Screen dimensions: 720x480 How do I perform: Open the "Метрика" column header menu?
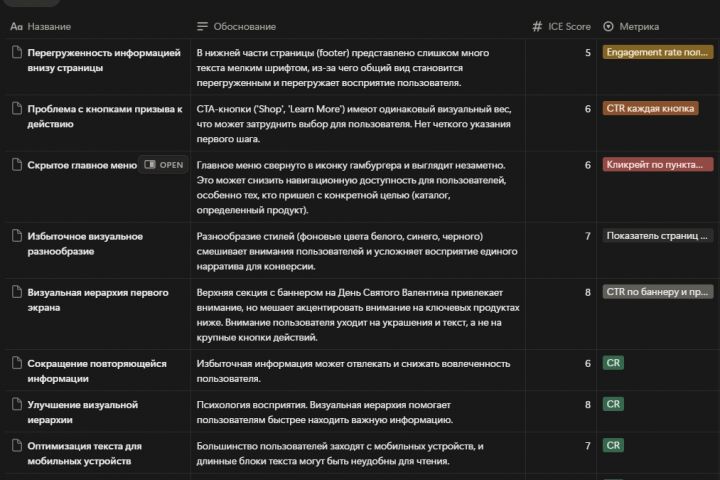(638, 26)
